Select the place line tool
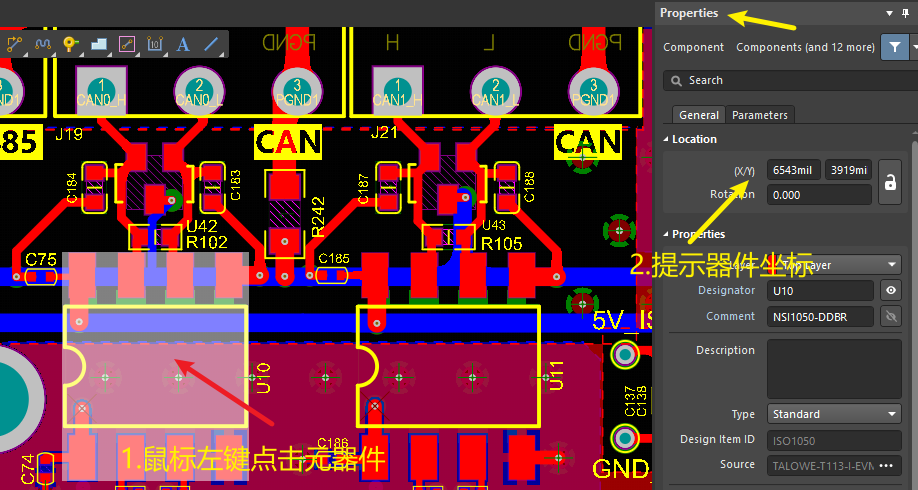Screen dimensions: 918x490 211,44
